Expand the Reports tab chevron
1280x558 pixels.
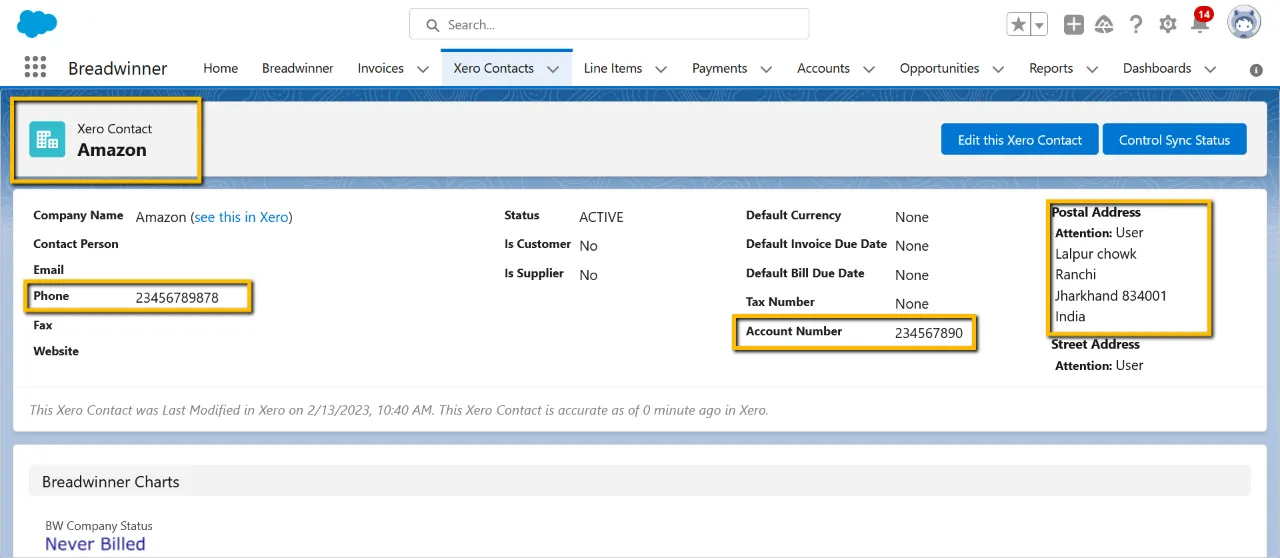point(1092,69)
